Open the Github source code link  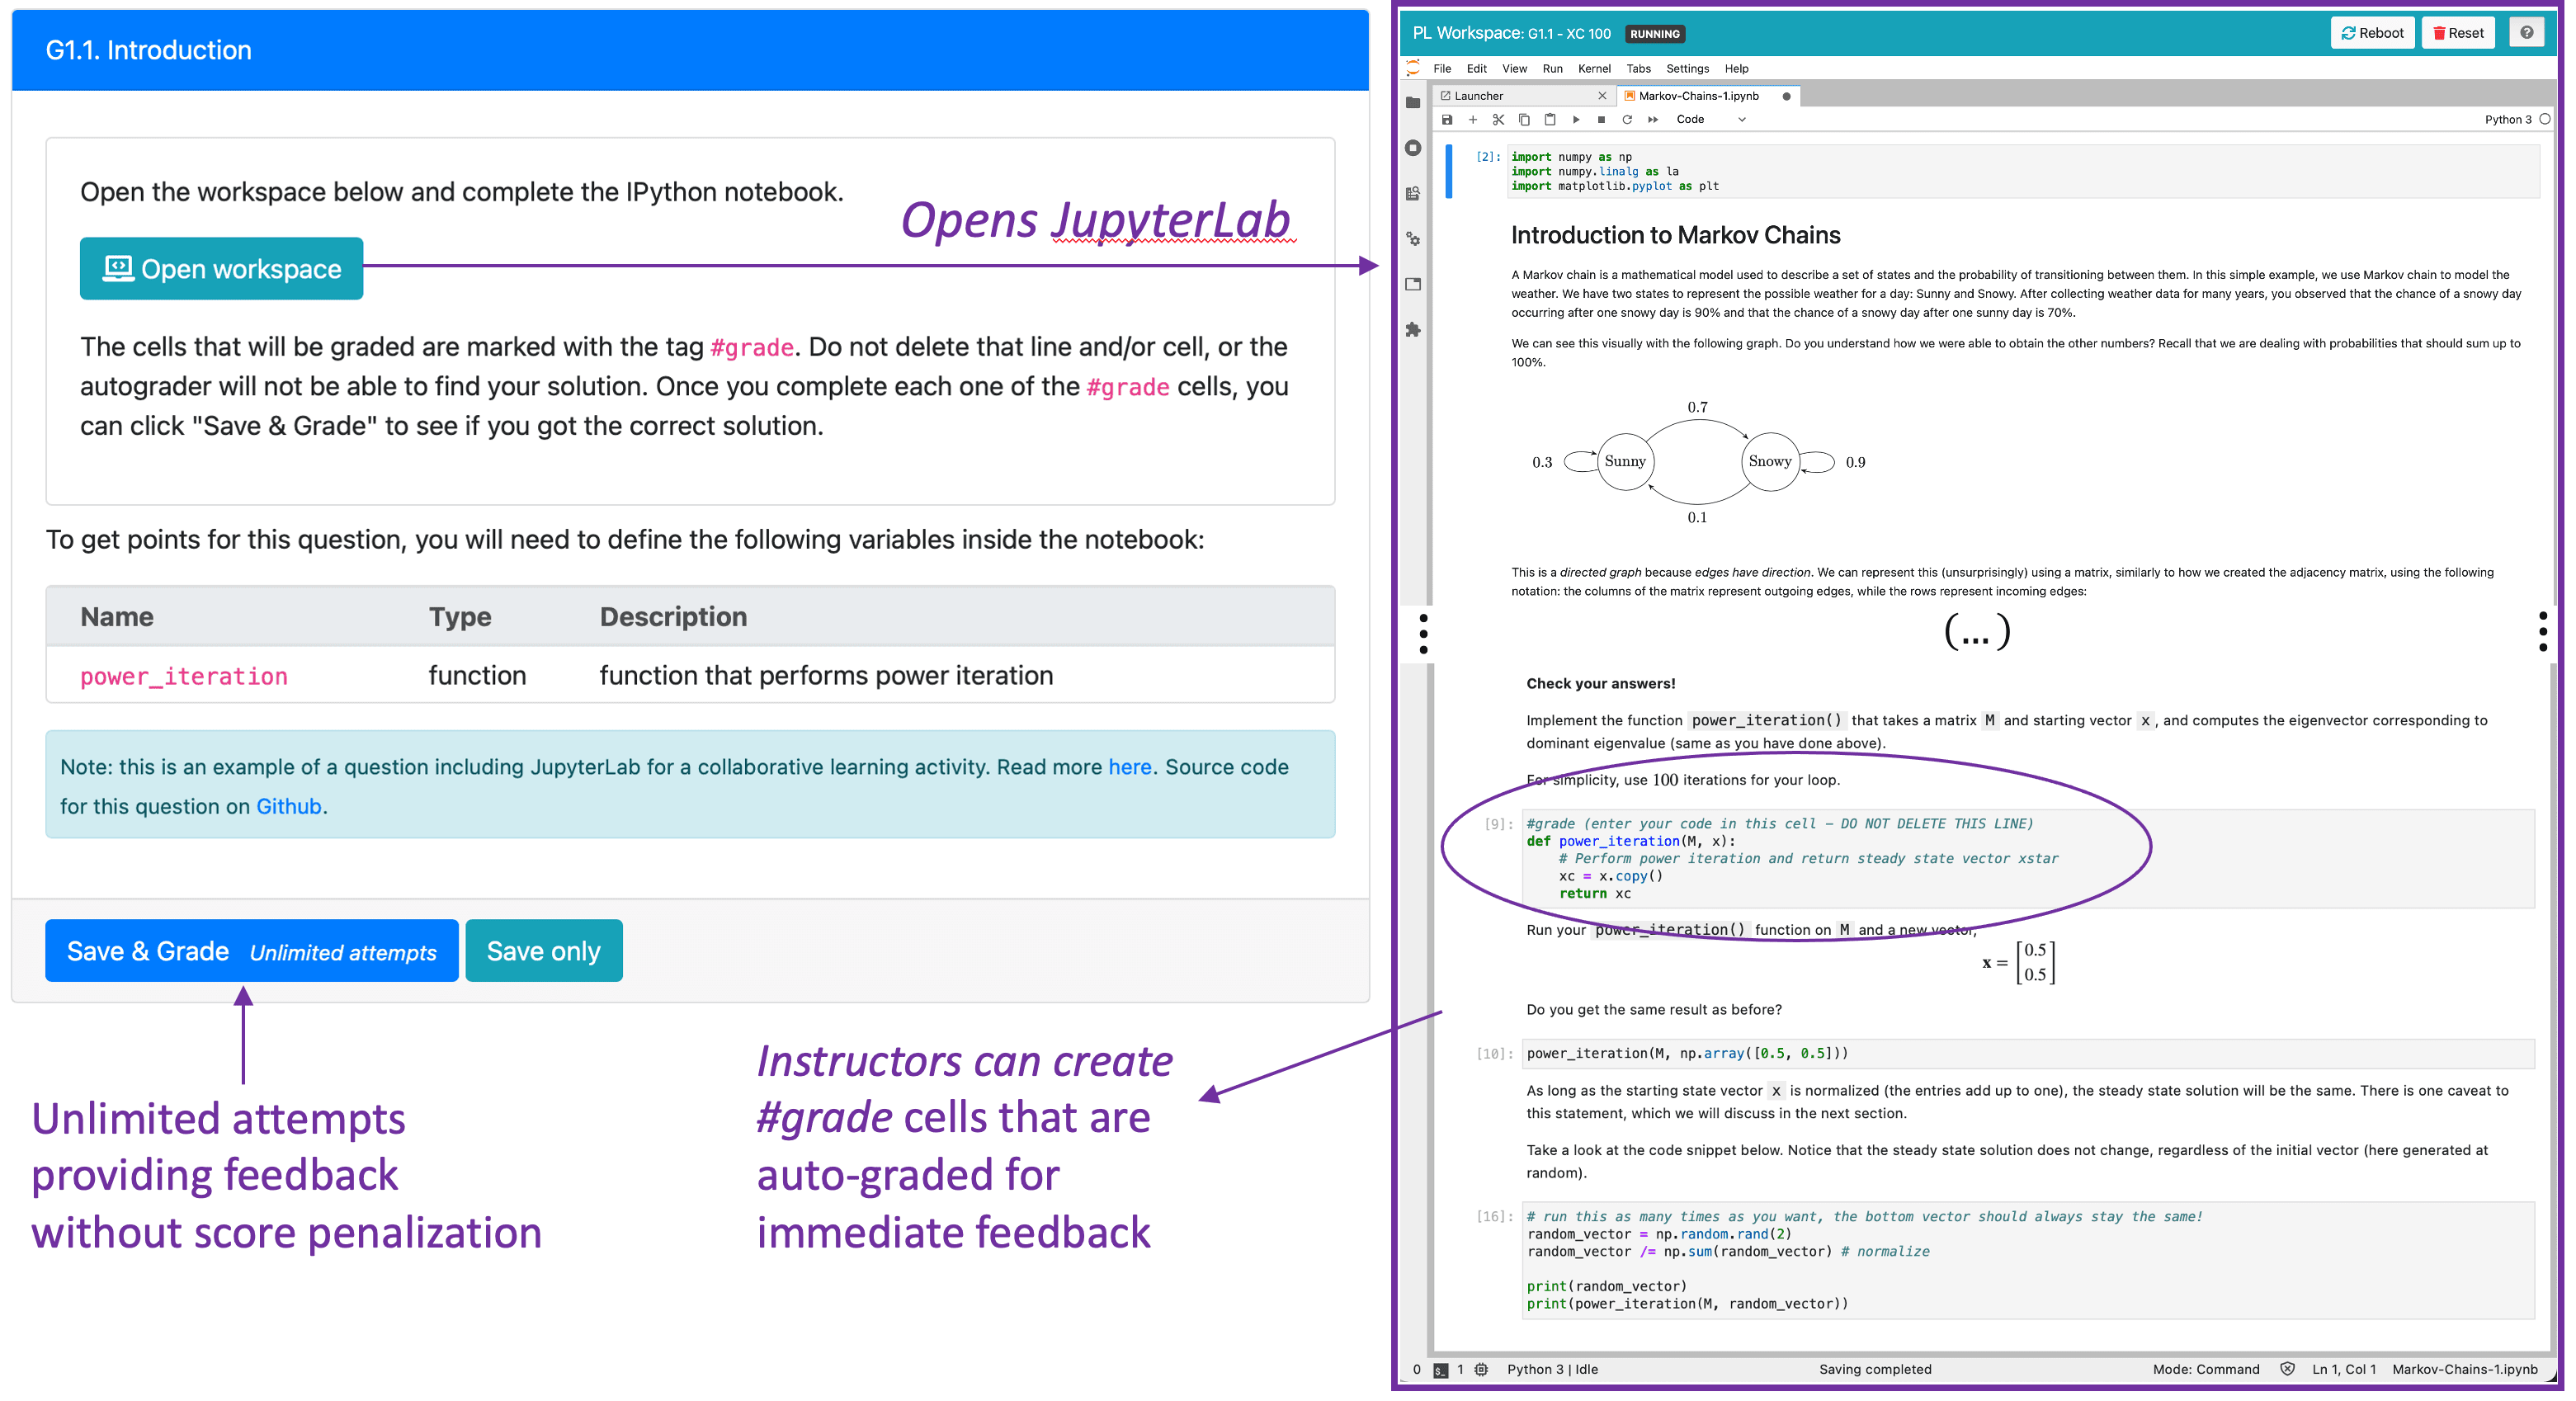pyautogui.click(x=288, y=806)
